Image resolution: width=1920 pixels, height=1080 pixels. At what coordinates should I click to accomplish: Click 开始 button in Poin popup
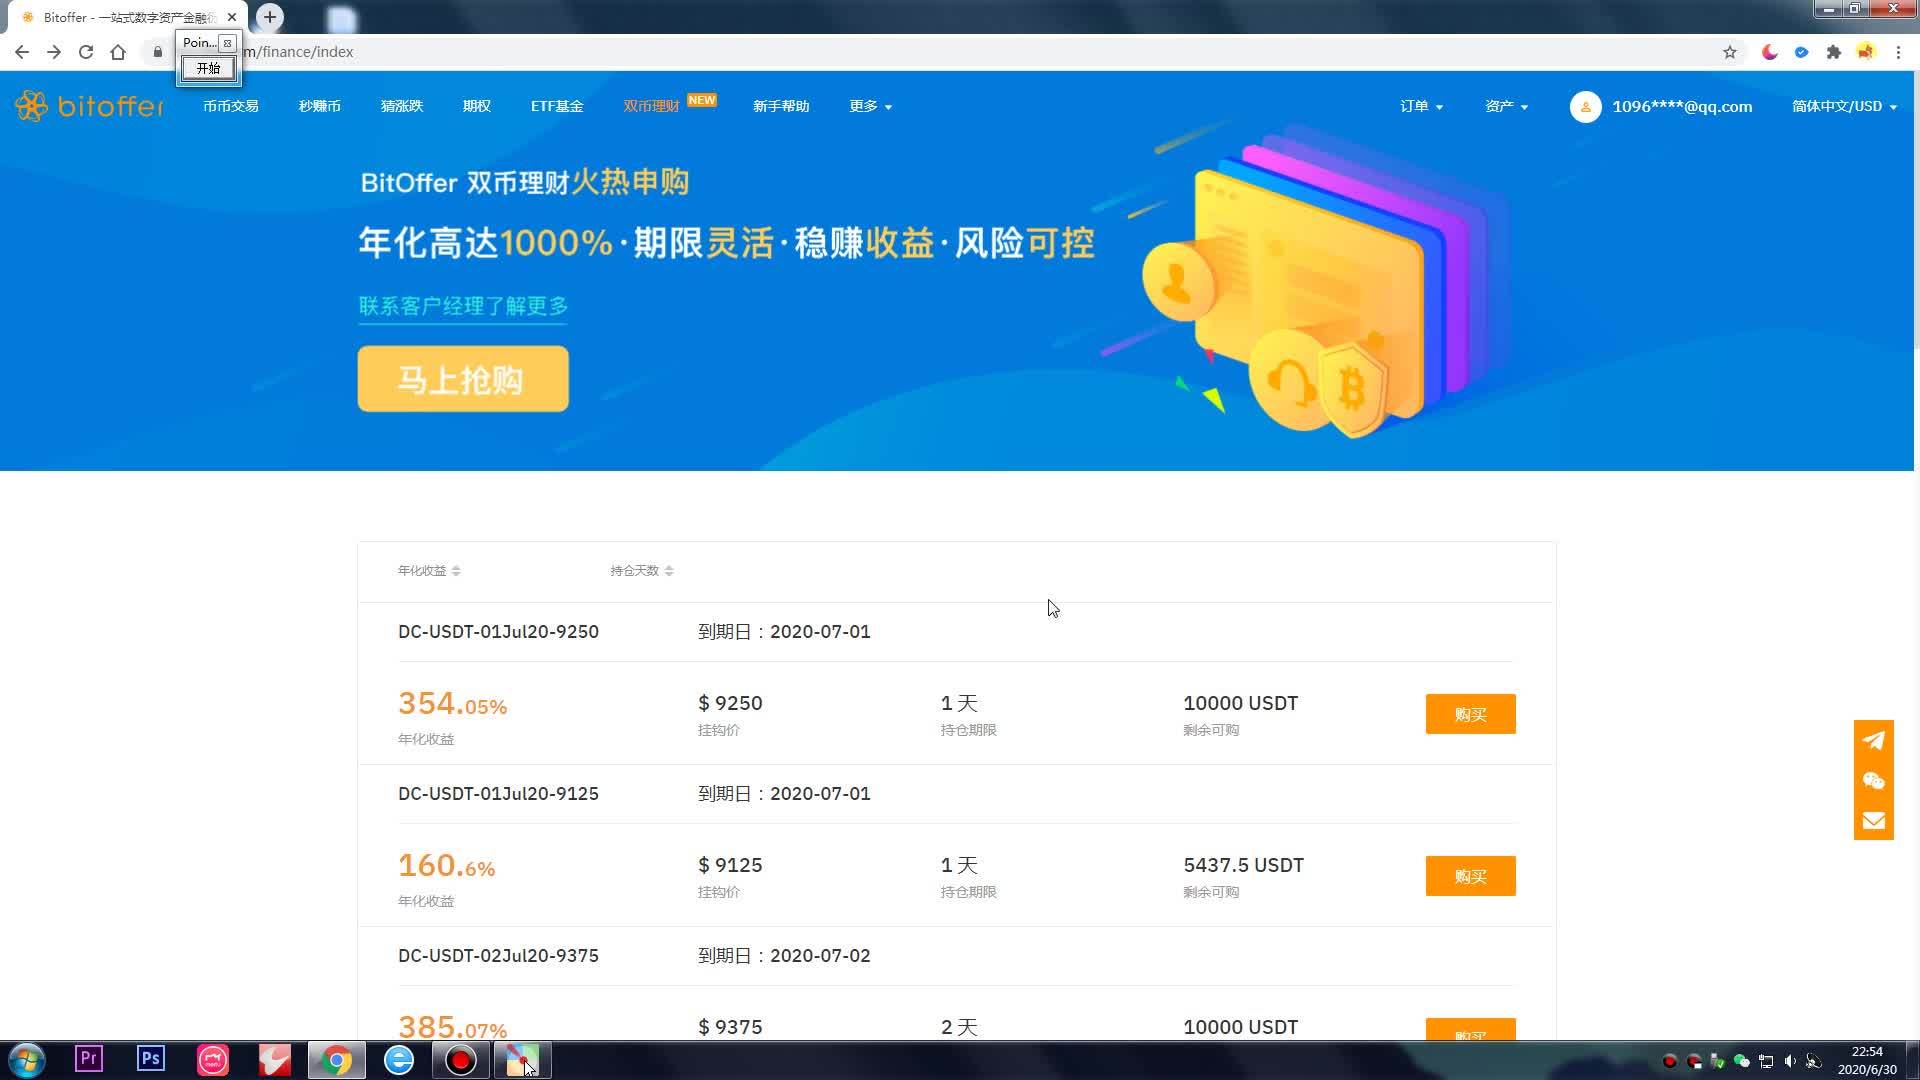[208, 68]
